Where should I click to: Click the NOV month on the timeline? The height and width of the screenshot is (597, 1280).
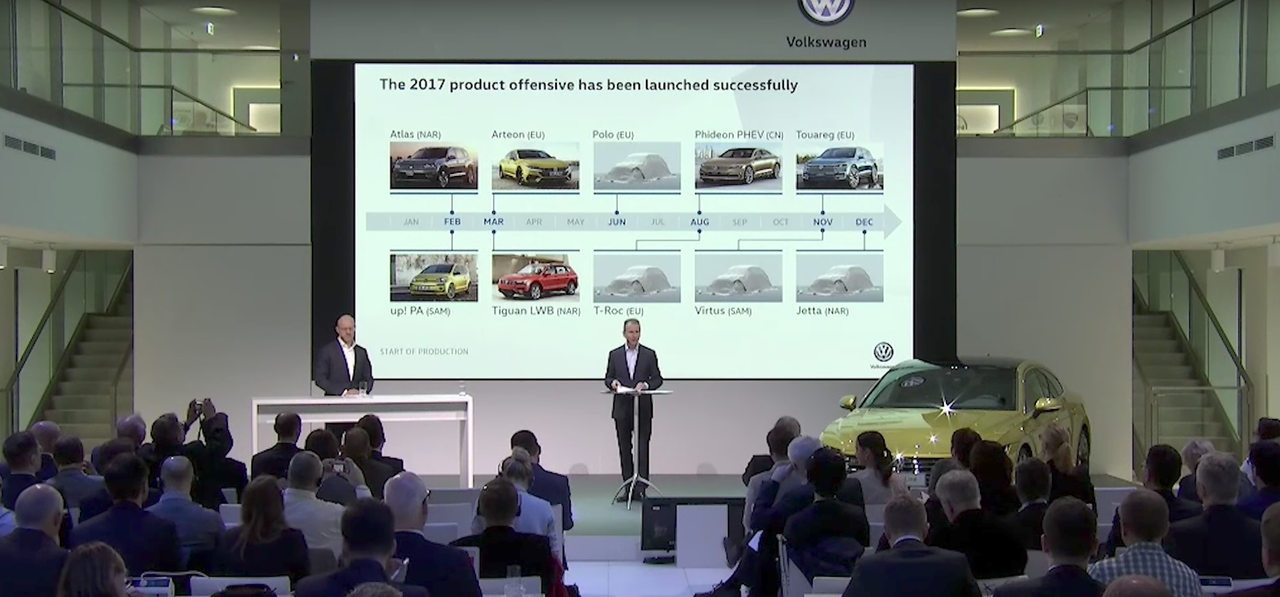coord(823,222)
